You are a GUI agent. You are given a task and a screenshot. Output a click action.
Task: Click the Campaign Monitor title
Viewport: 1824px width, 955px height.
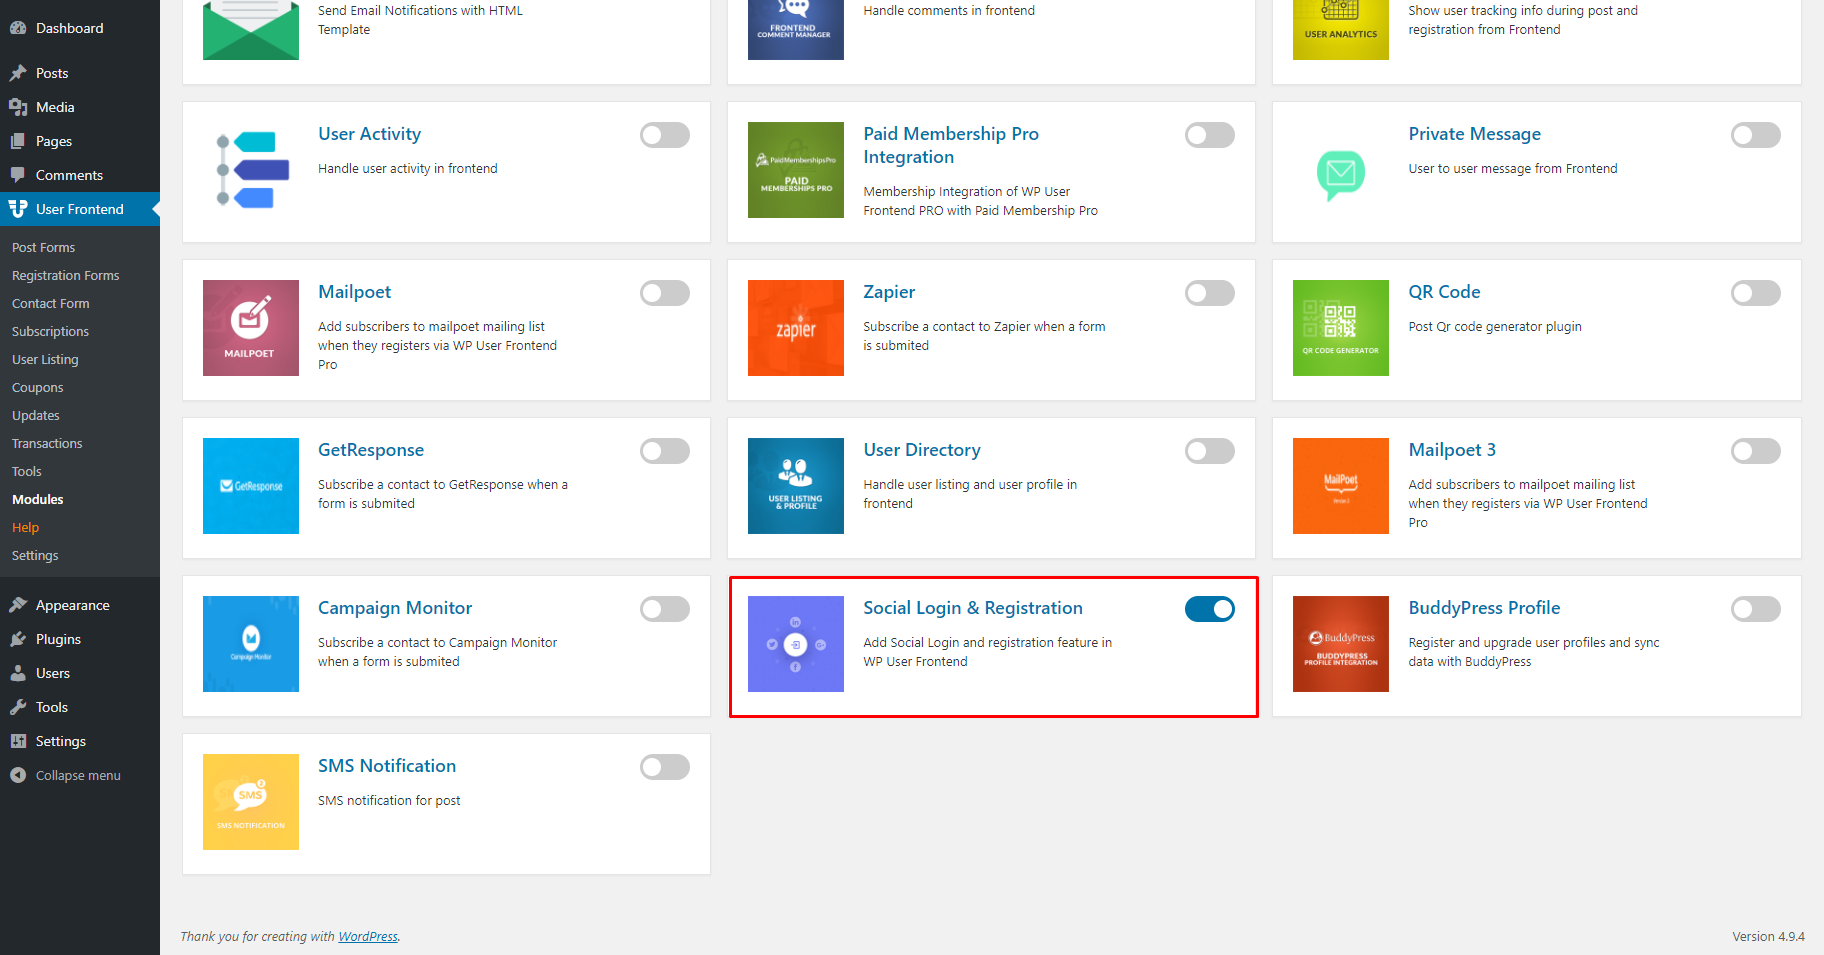click(395, 608)
